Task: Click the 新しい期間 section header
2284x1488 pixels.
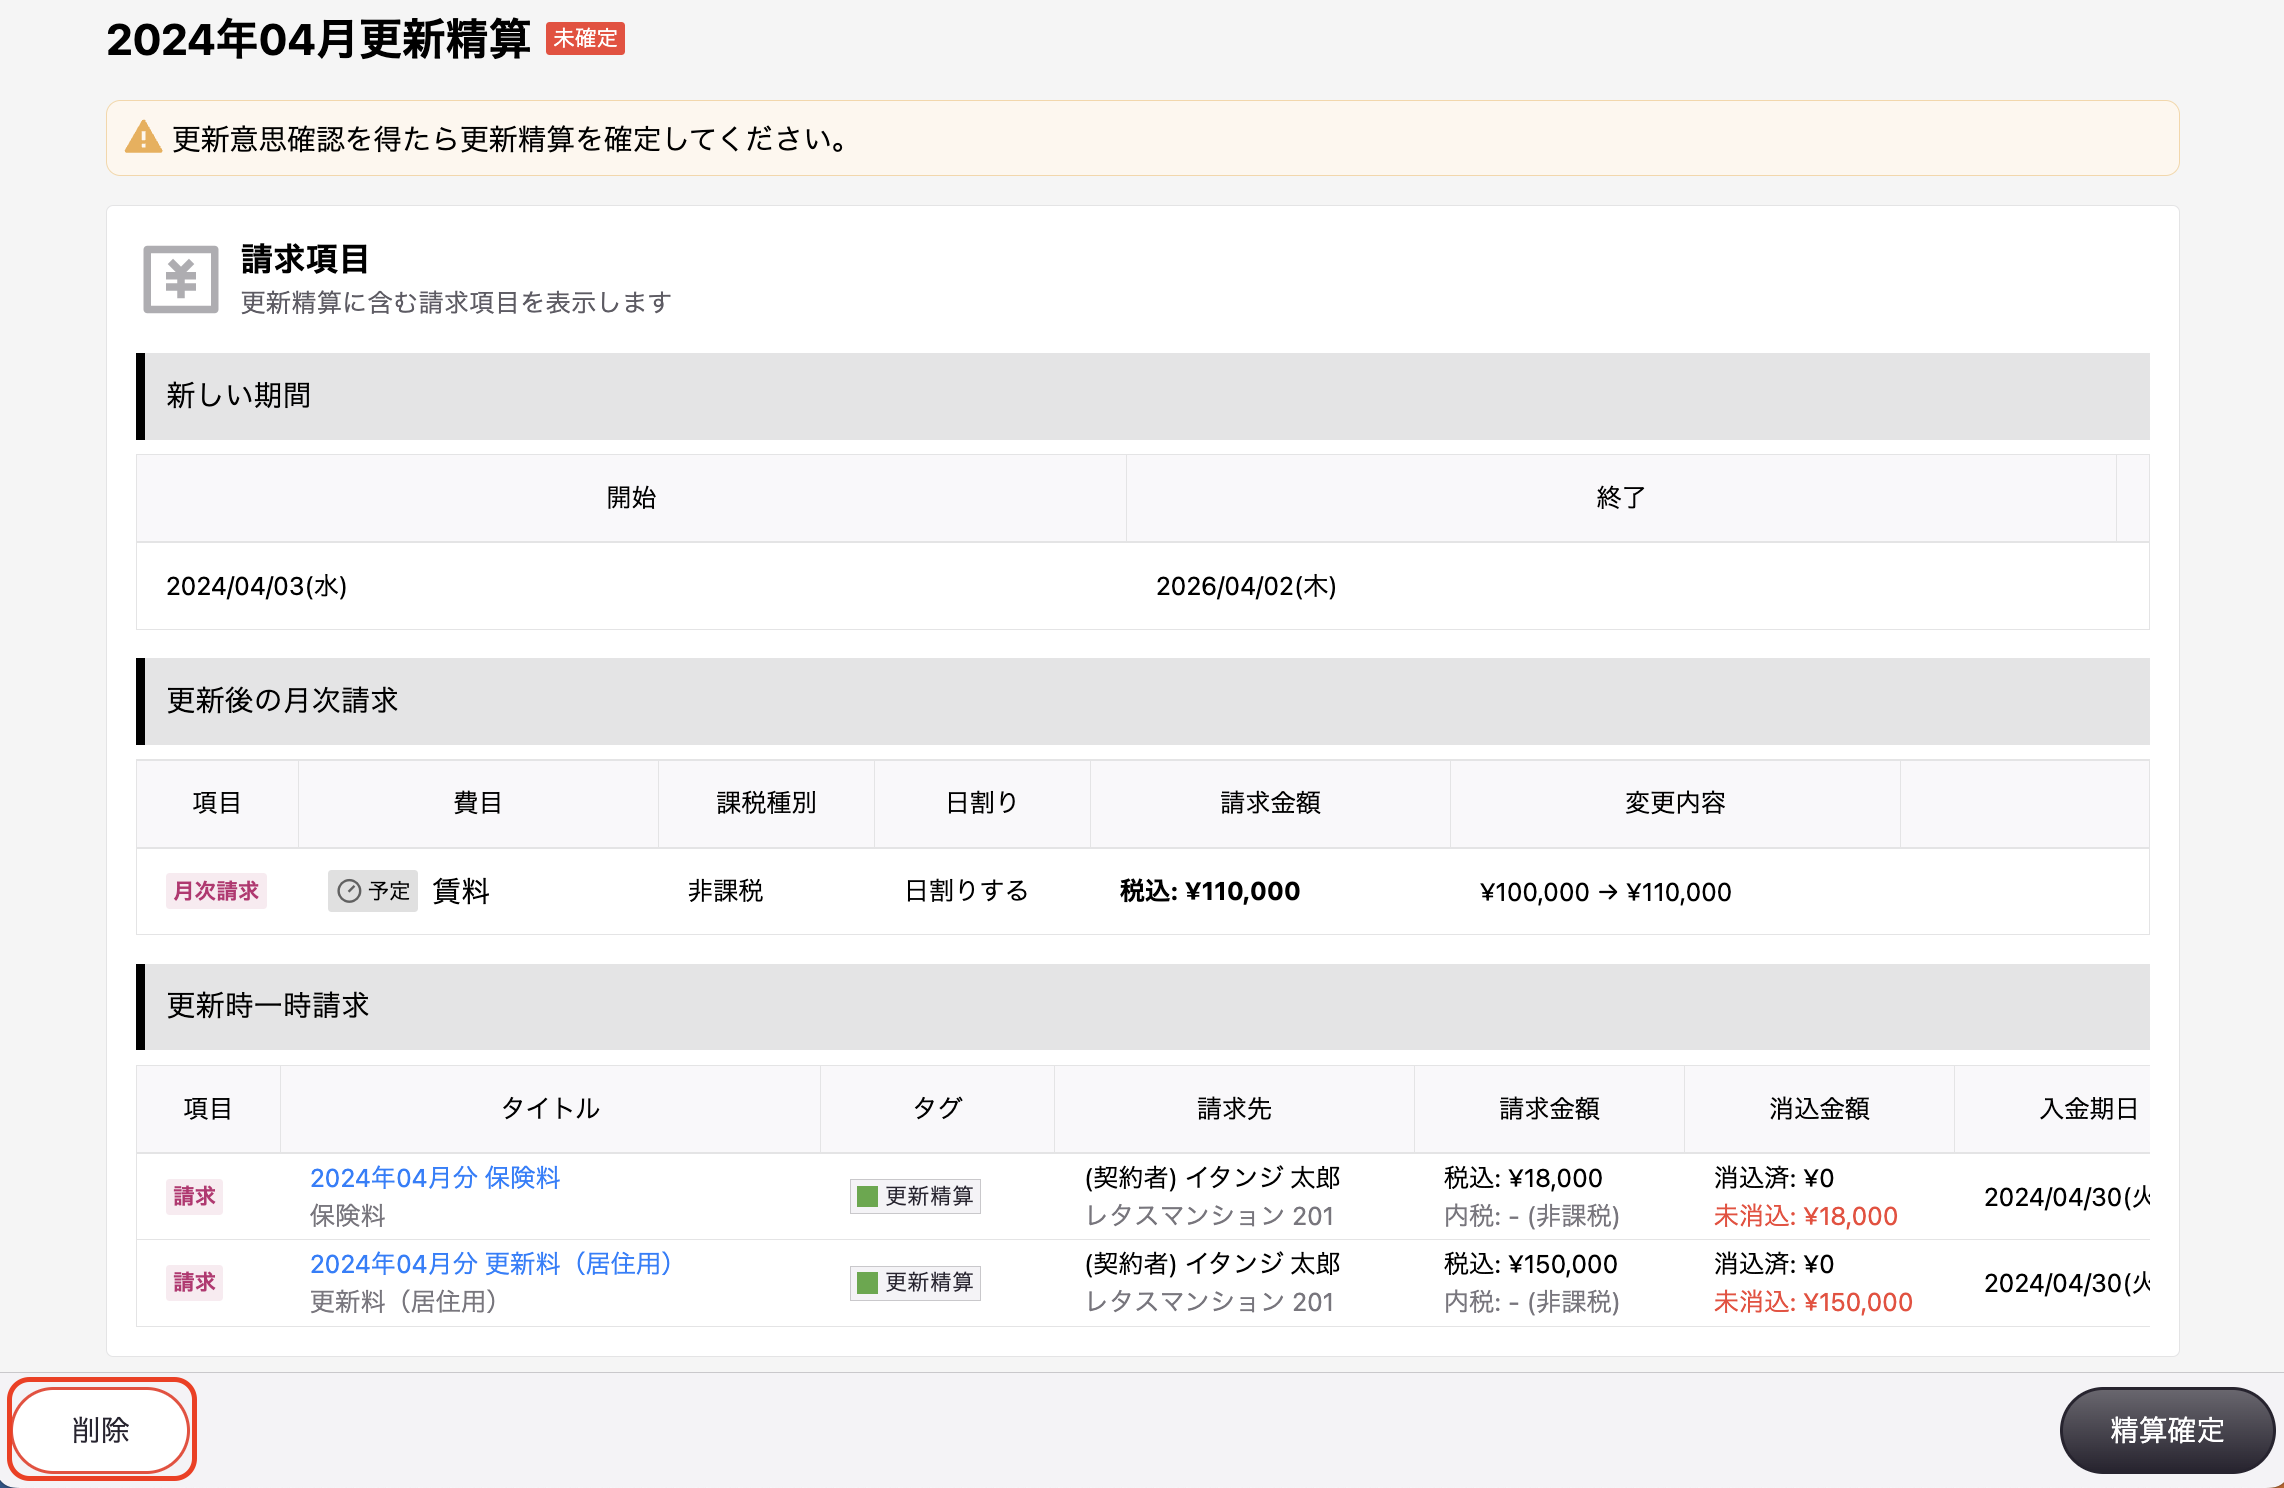Action: 1143,396
